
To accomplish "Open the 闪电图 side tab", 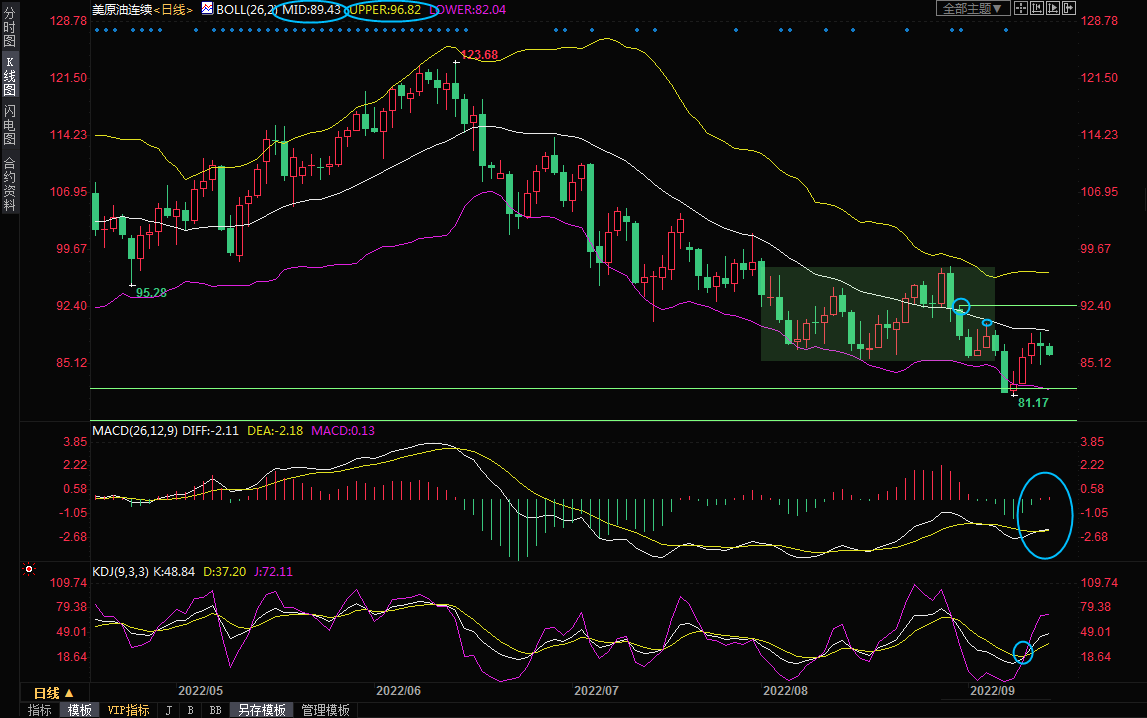I will (9, 124).
